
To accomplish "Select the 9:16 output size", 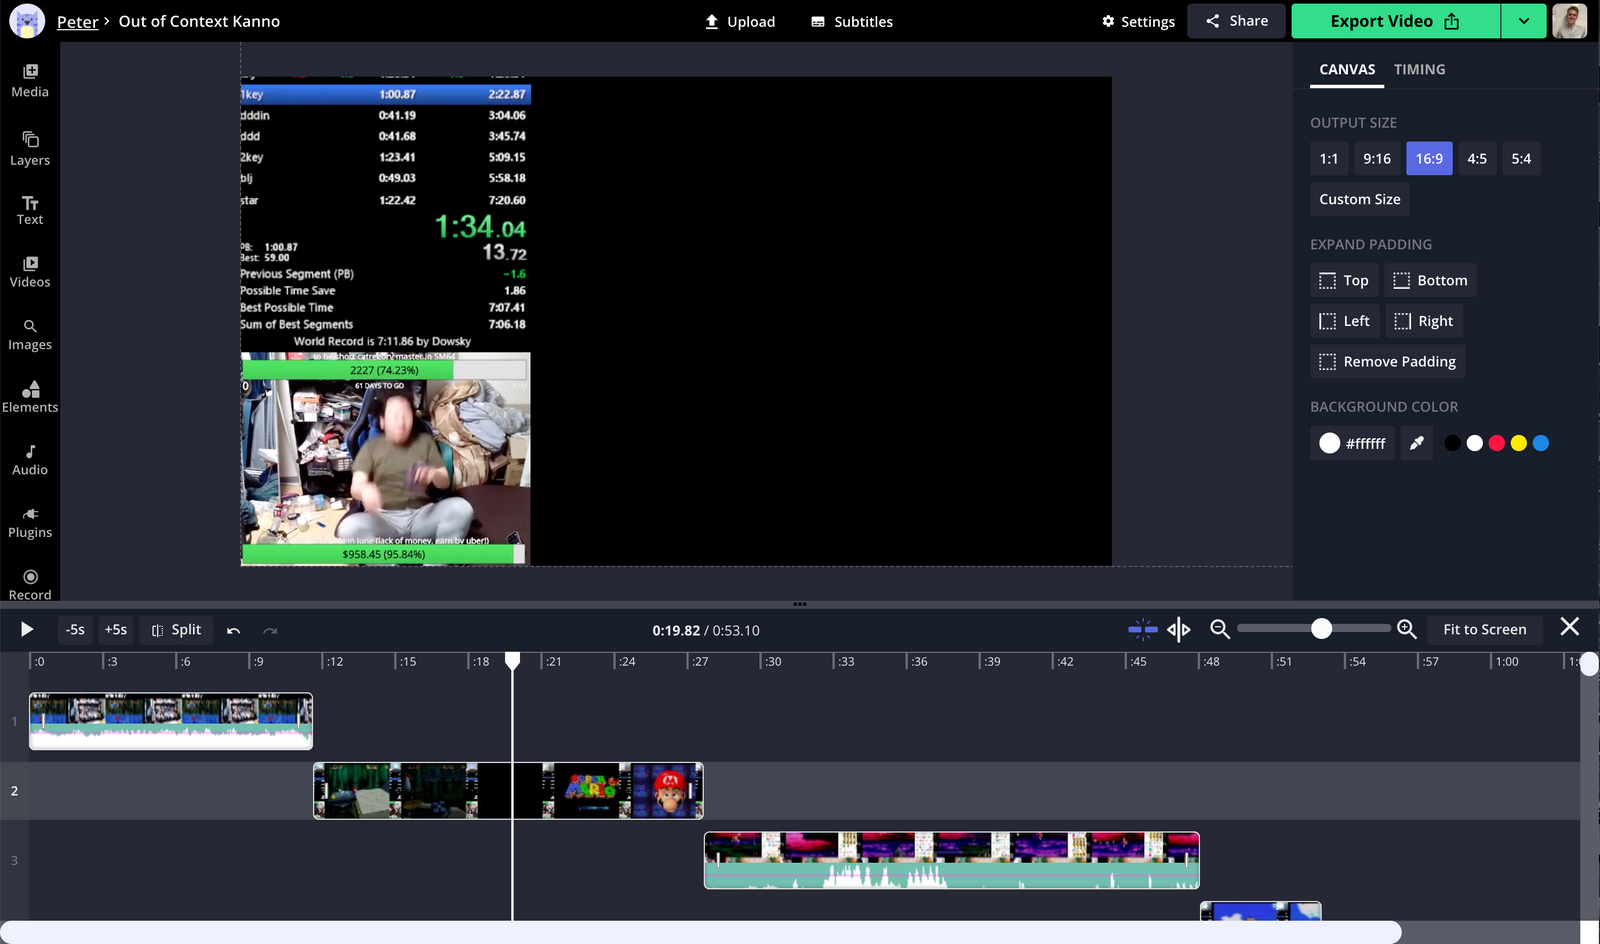I will (x=1377, y=158).
